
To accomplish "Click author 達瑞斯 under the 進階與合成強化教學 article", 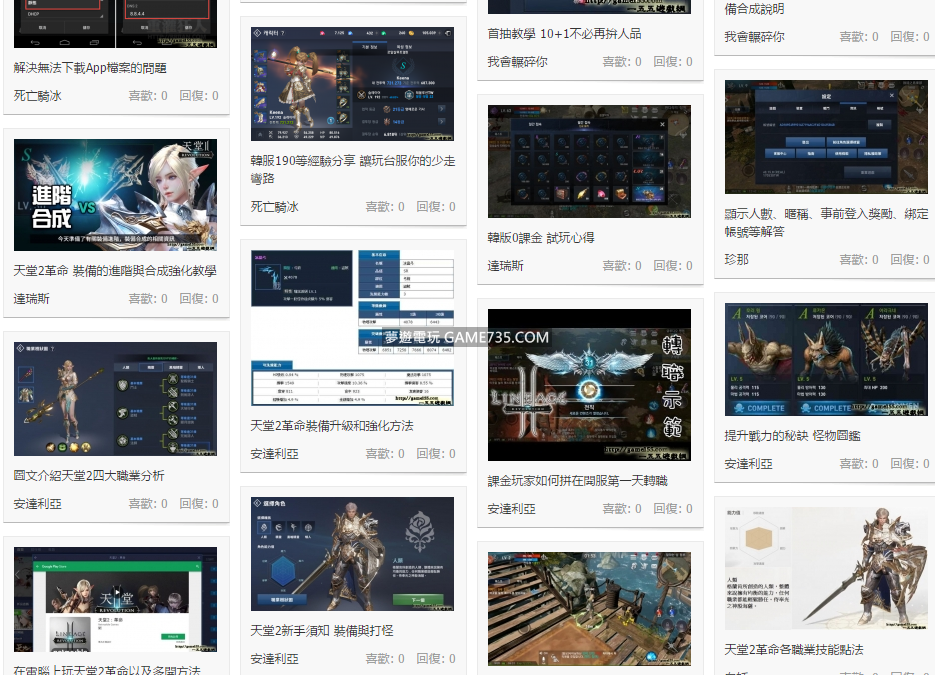I will point(32,298).
